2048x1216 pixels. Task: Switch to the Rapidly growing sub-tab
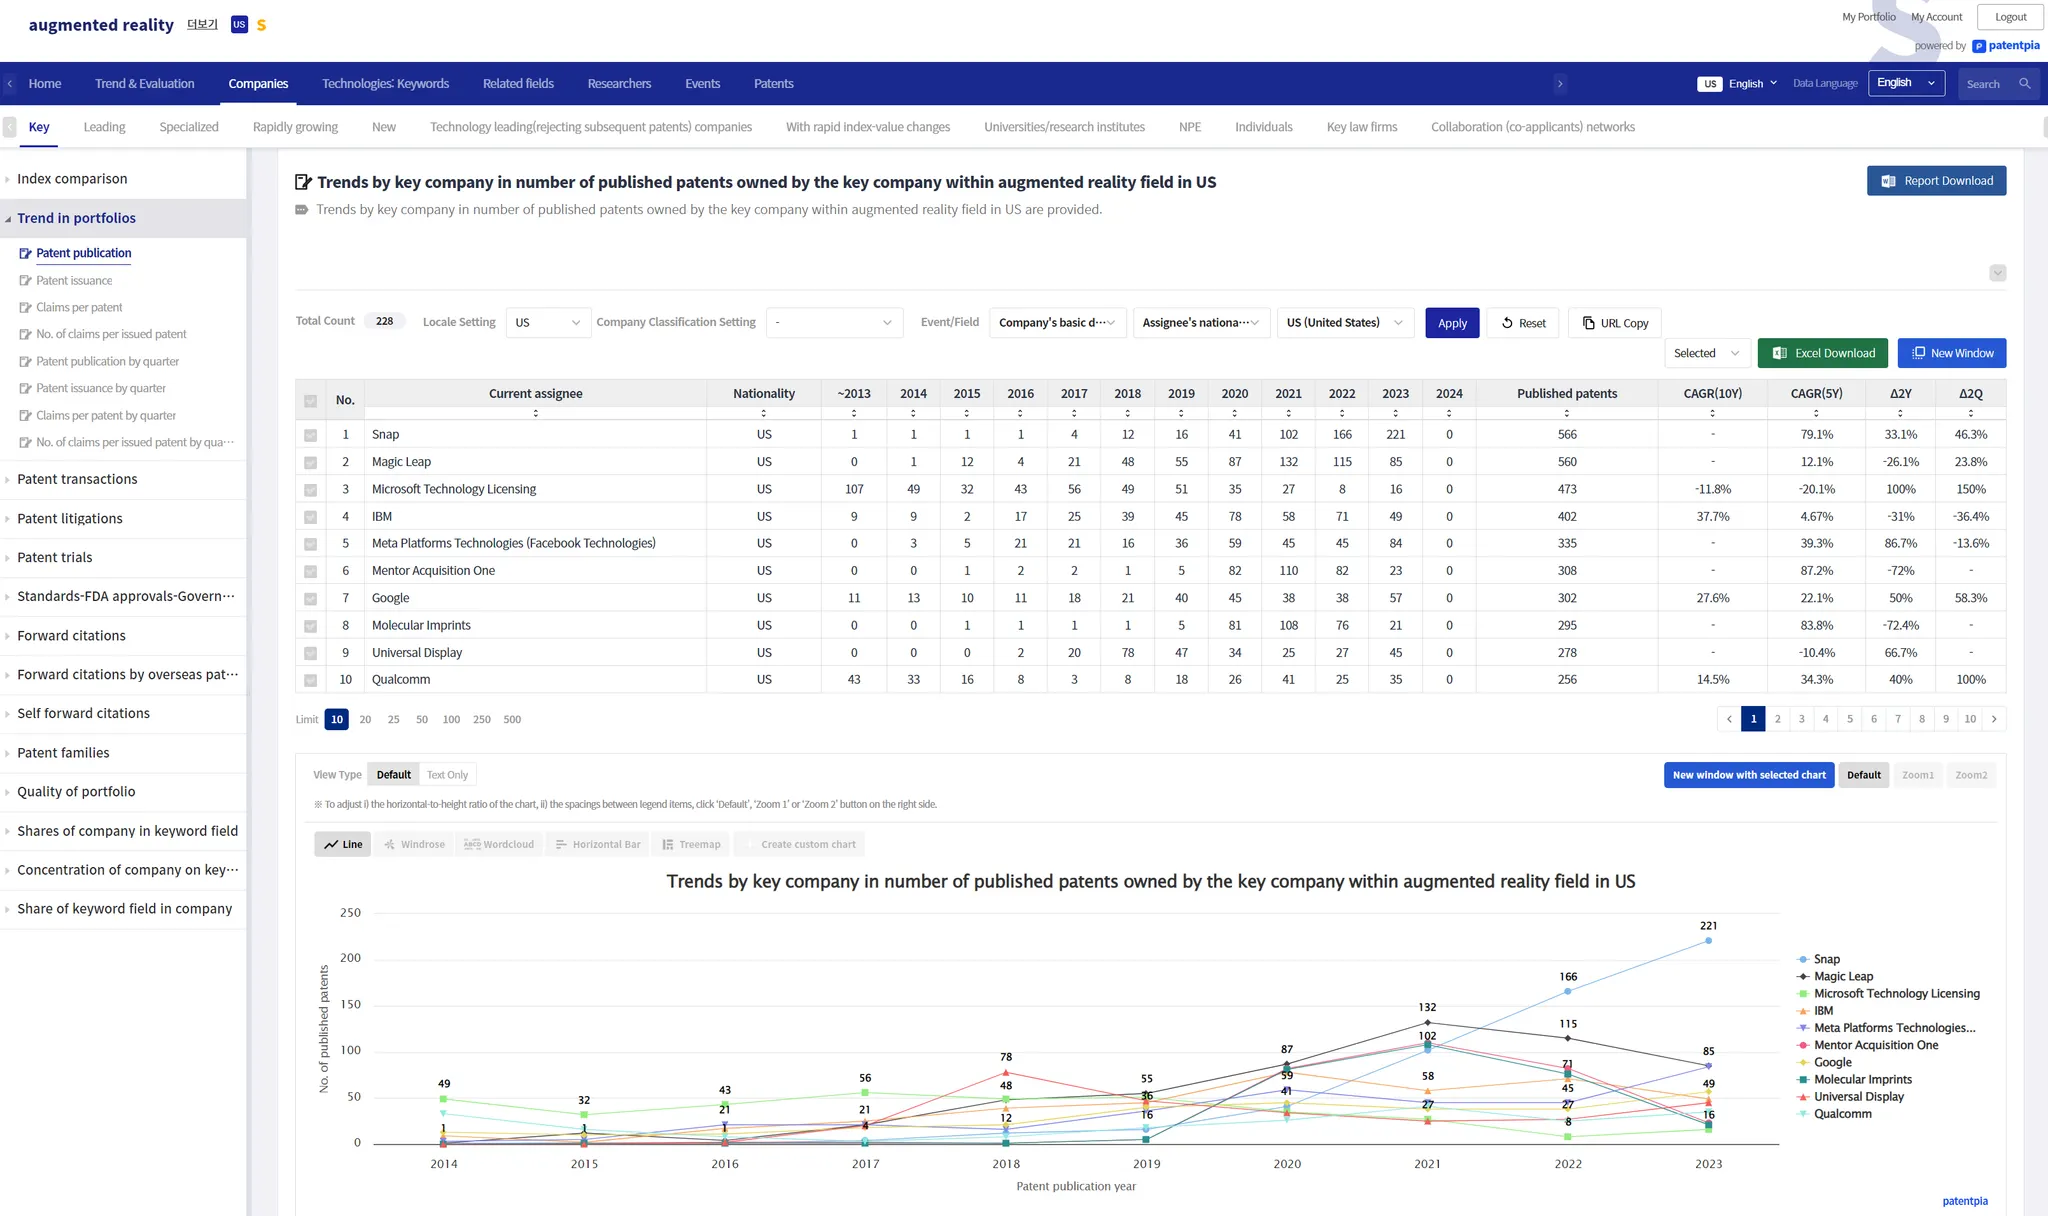(295, 127)
